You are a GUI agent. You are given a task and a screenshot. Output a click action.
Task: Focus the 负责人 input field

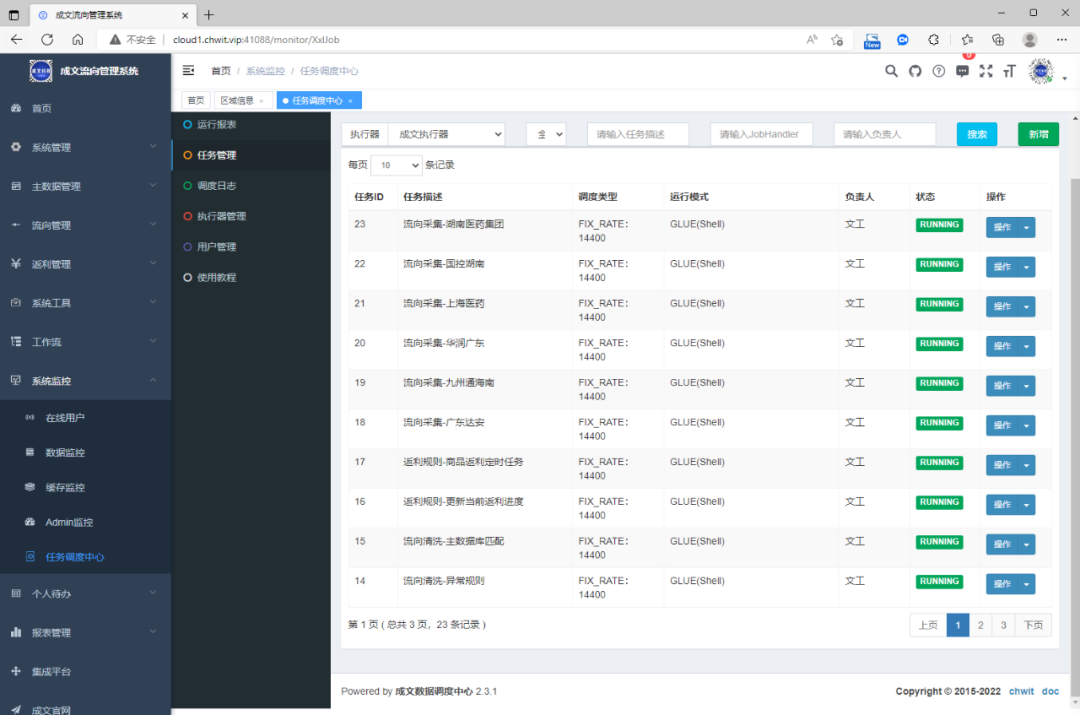pyautogui.click(x=884, y=134)
